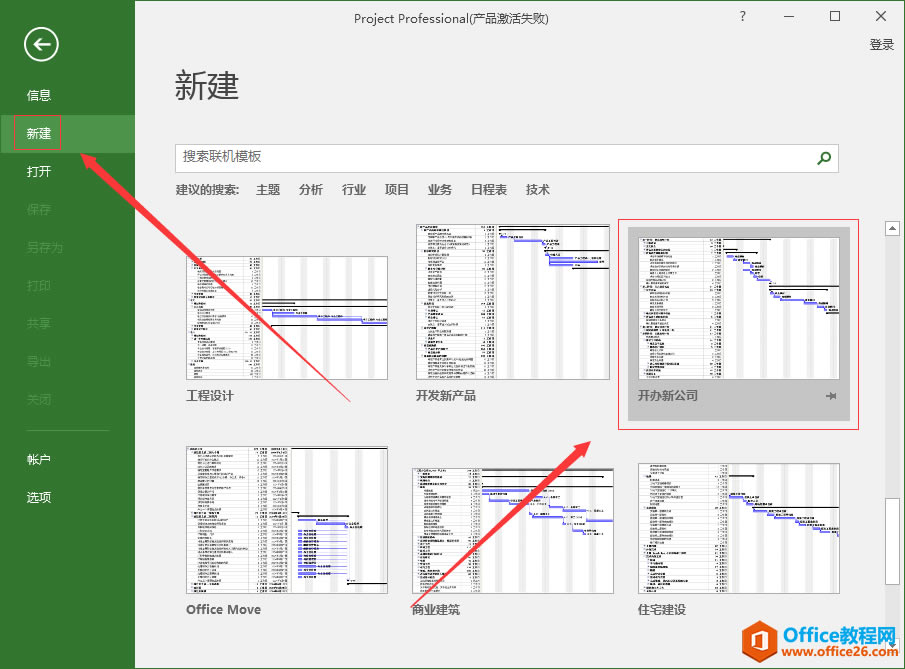Search suggested category 日程表
905x669 pixels.
(x=489, y=189)
